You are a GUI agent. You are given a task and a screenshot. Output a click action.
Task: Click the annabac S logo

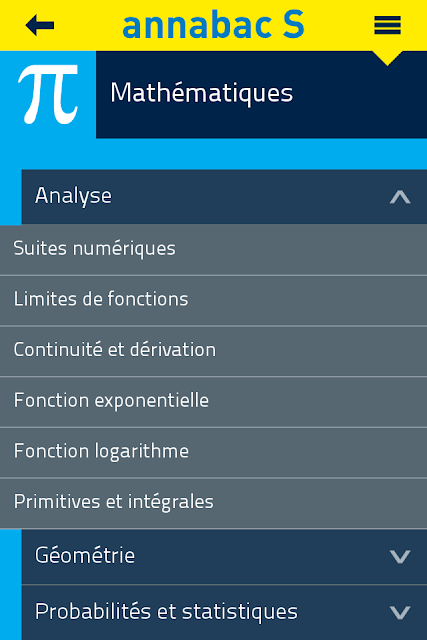(213, 25)
